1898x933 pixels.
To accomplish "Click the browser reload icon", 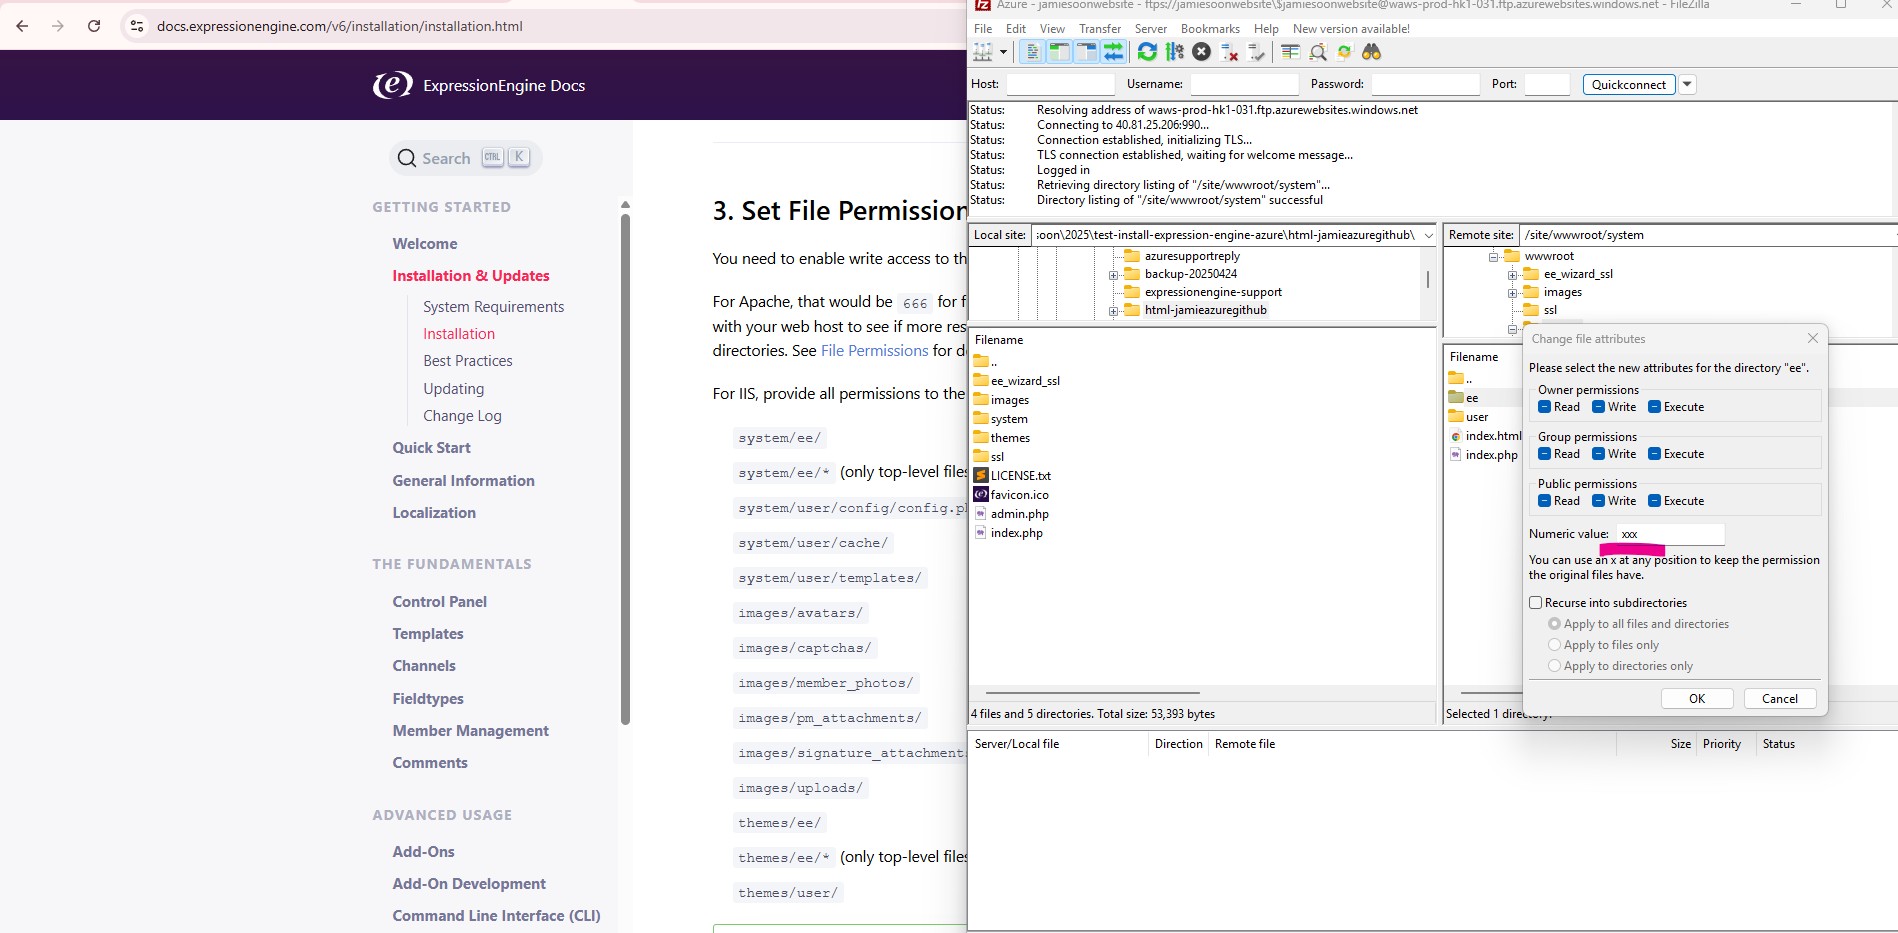I will pyautogui.click(x=94, y=26).
